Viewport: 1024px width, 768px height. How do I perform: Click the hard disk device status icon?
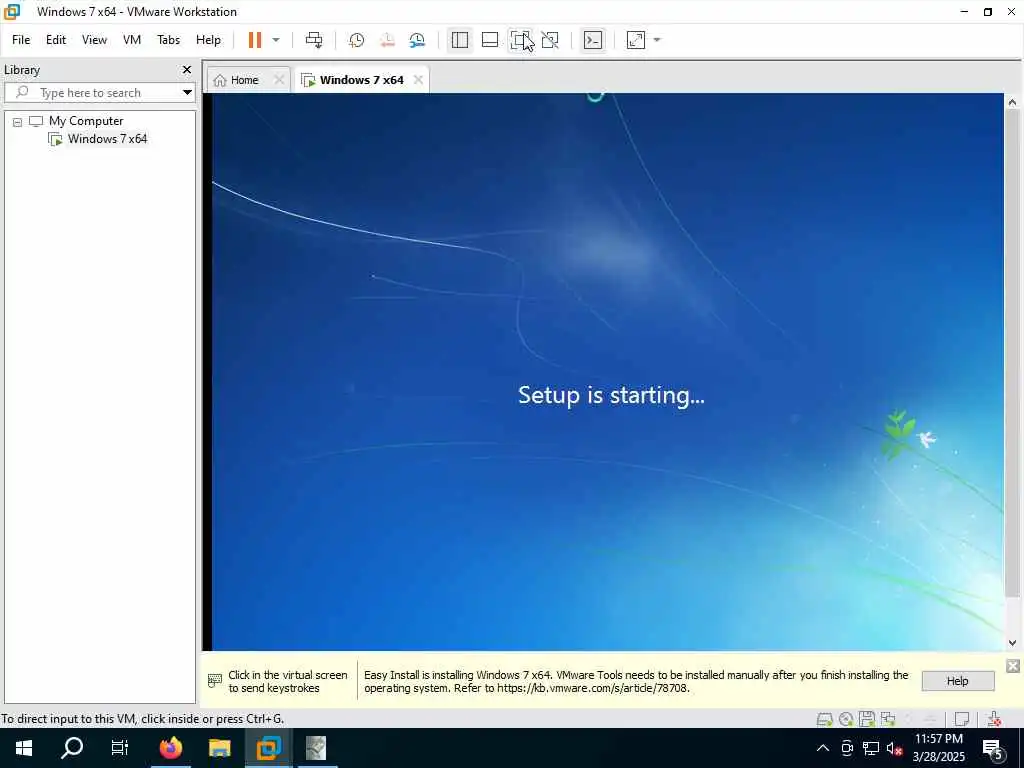825,719
